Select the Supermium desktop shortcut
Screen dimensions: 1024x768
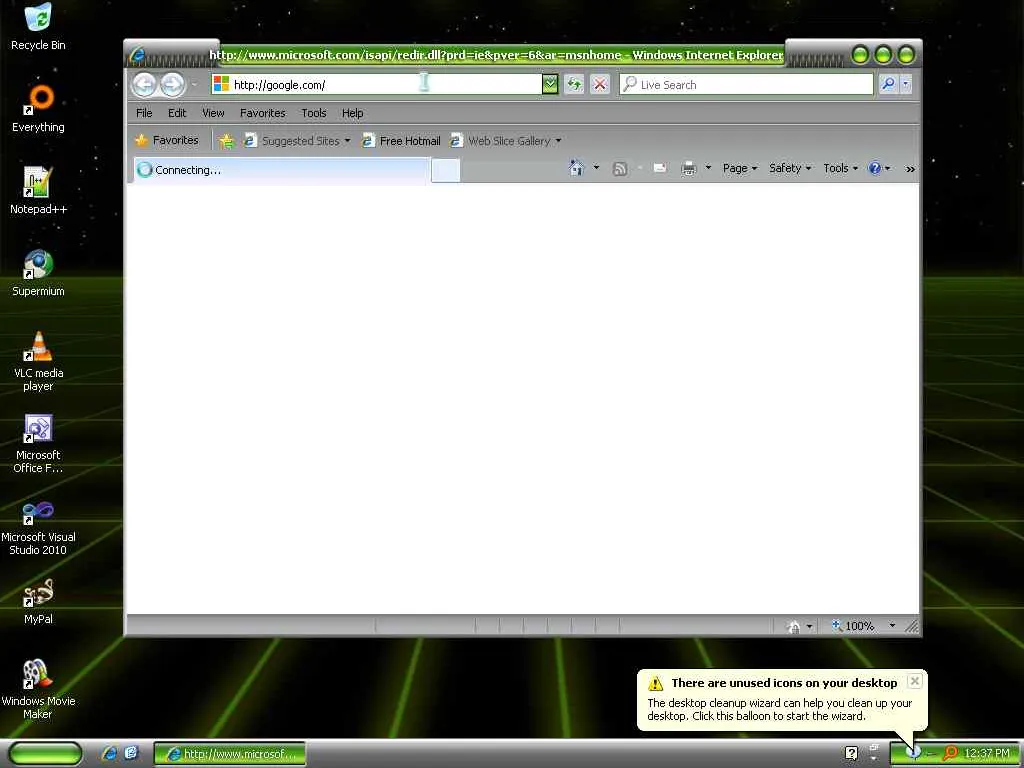coord(38,273)
